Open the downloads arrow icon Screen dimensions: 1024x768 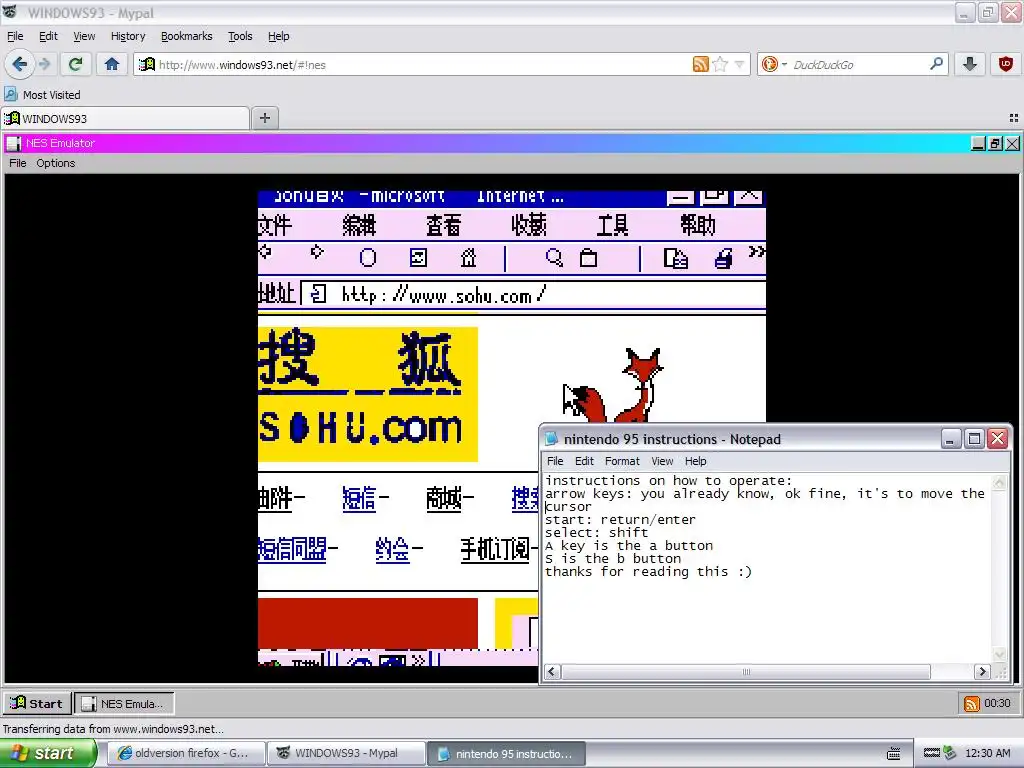tap(970, 64)
